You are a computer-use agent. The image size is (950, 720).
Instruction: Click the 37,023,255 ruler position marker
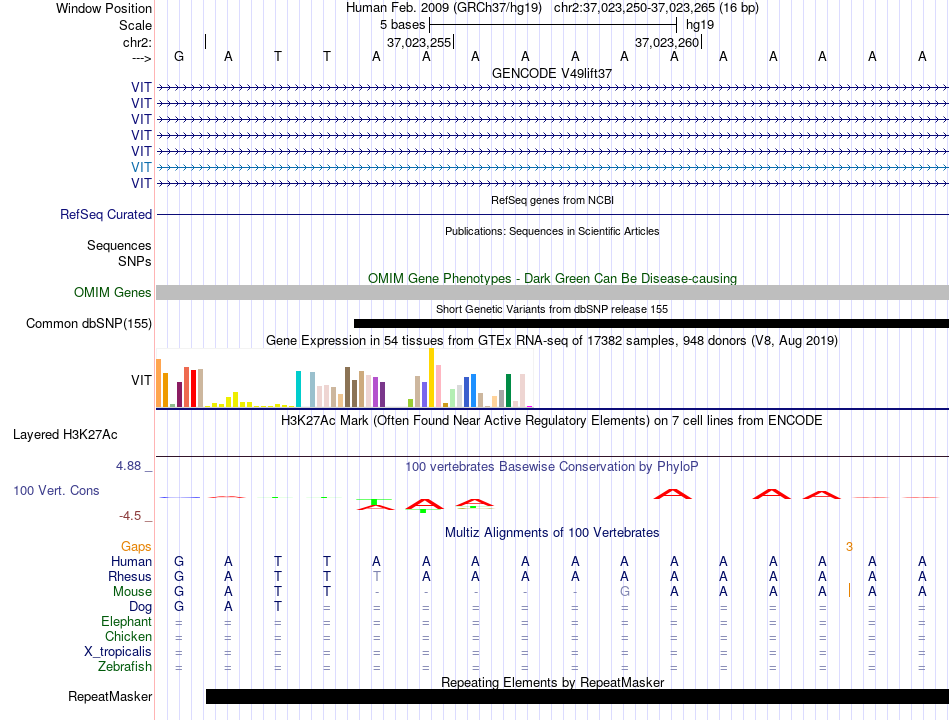coord(419,42)
